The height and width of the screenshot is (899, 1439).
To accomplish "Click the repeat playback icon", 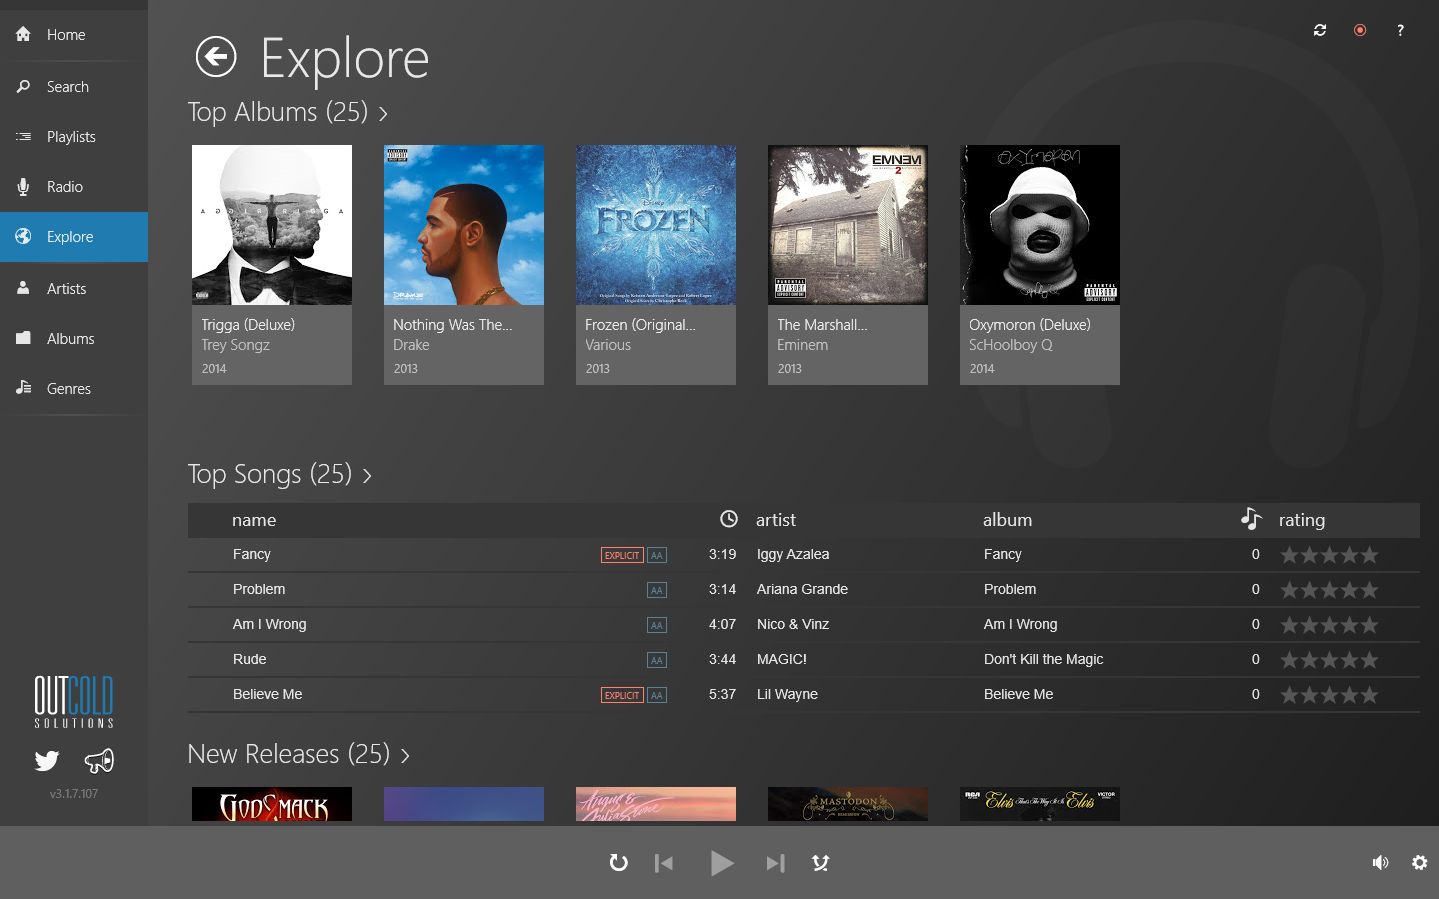I will point(619,862).
